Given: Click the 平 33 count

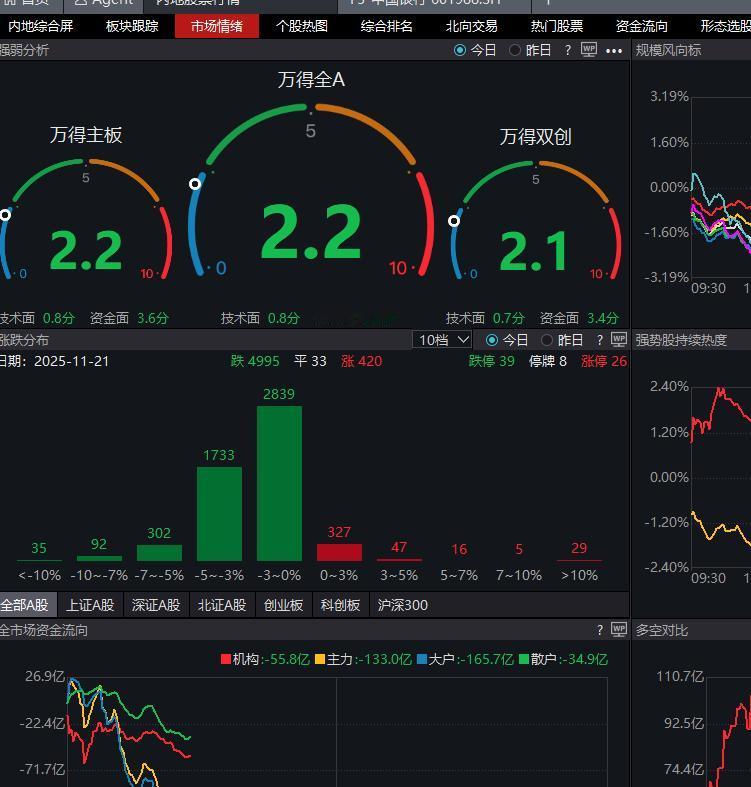Looking at the screenshot, I should 310,361.
